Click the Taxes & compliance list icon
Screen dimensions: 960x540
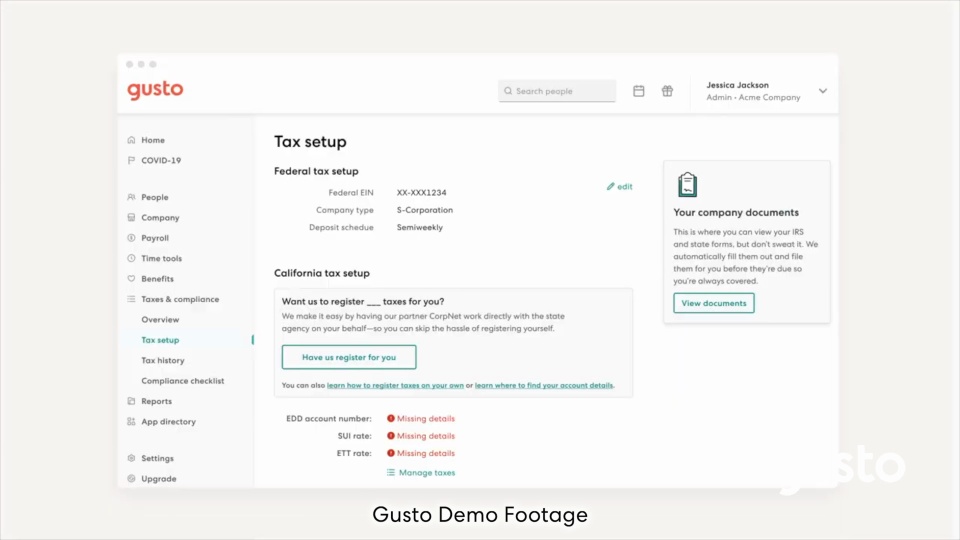[131, 299]
